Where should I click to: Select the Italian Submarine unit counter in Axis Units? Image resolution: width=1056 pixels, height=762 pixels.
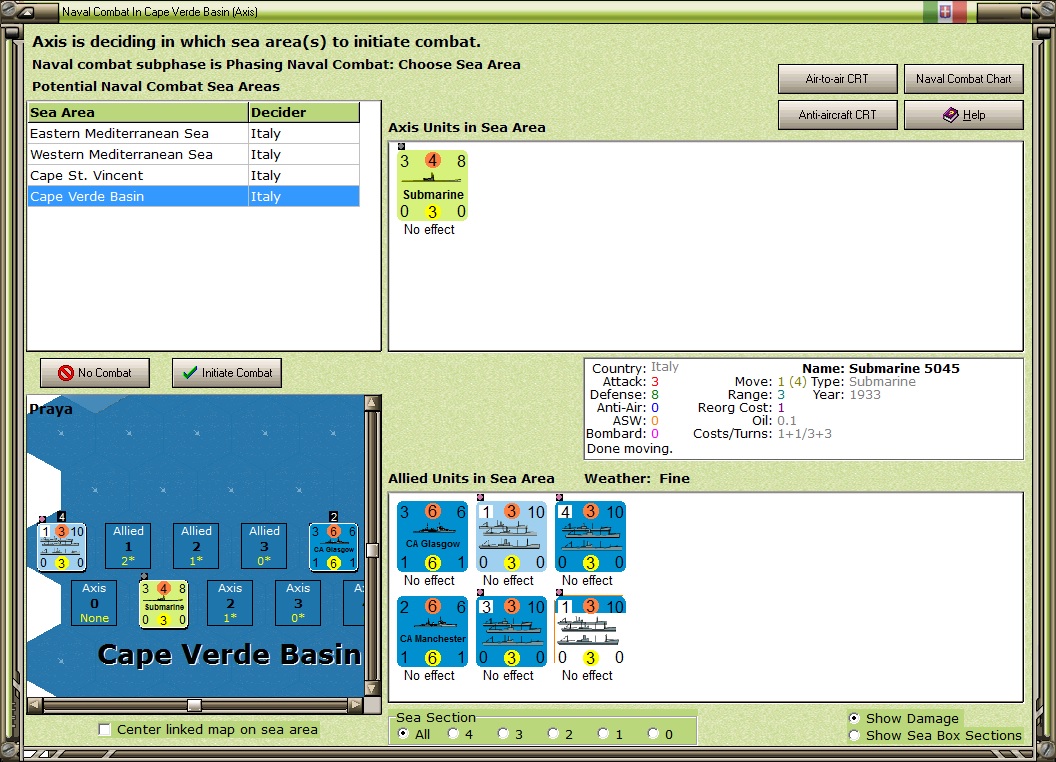tap(432, 186)
